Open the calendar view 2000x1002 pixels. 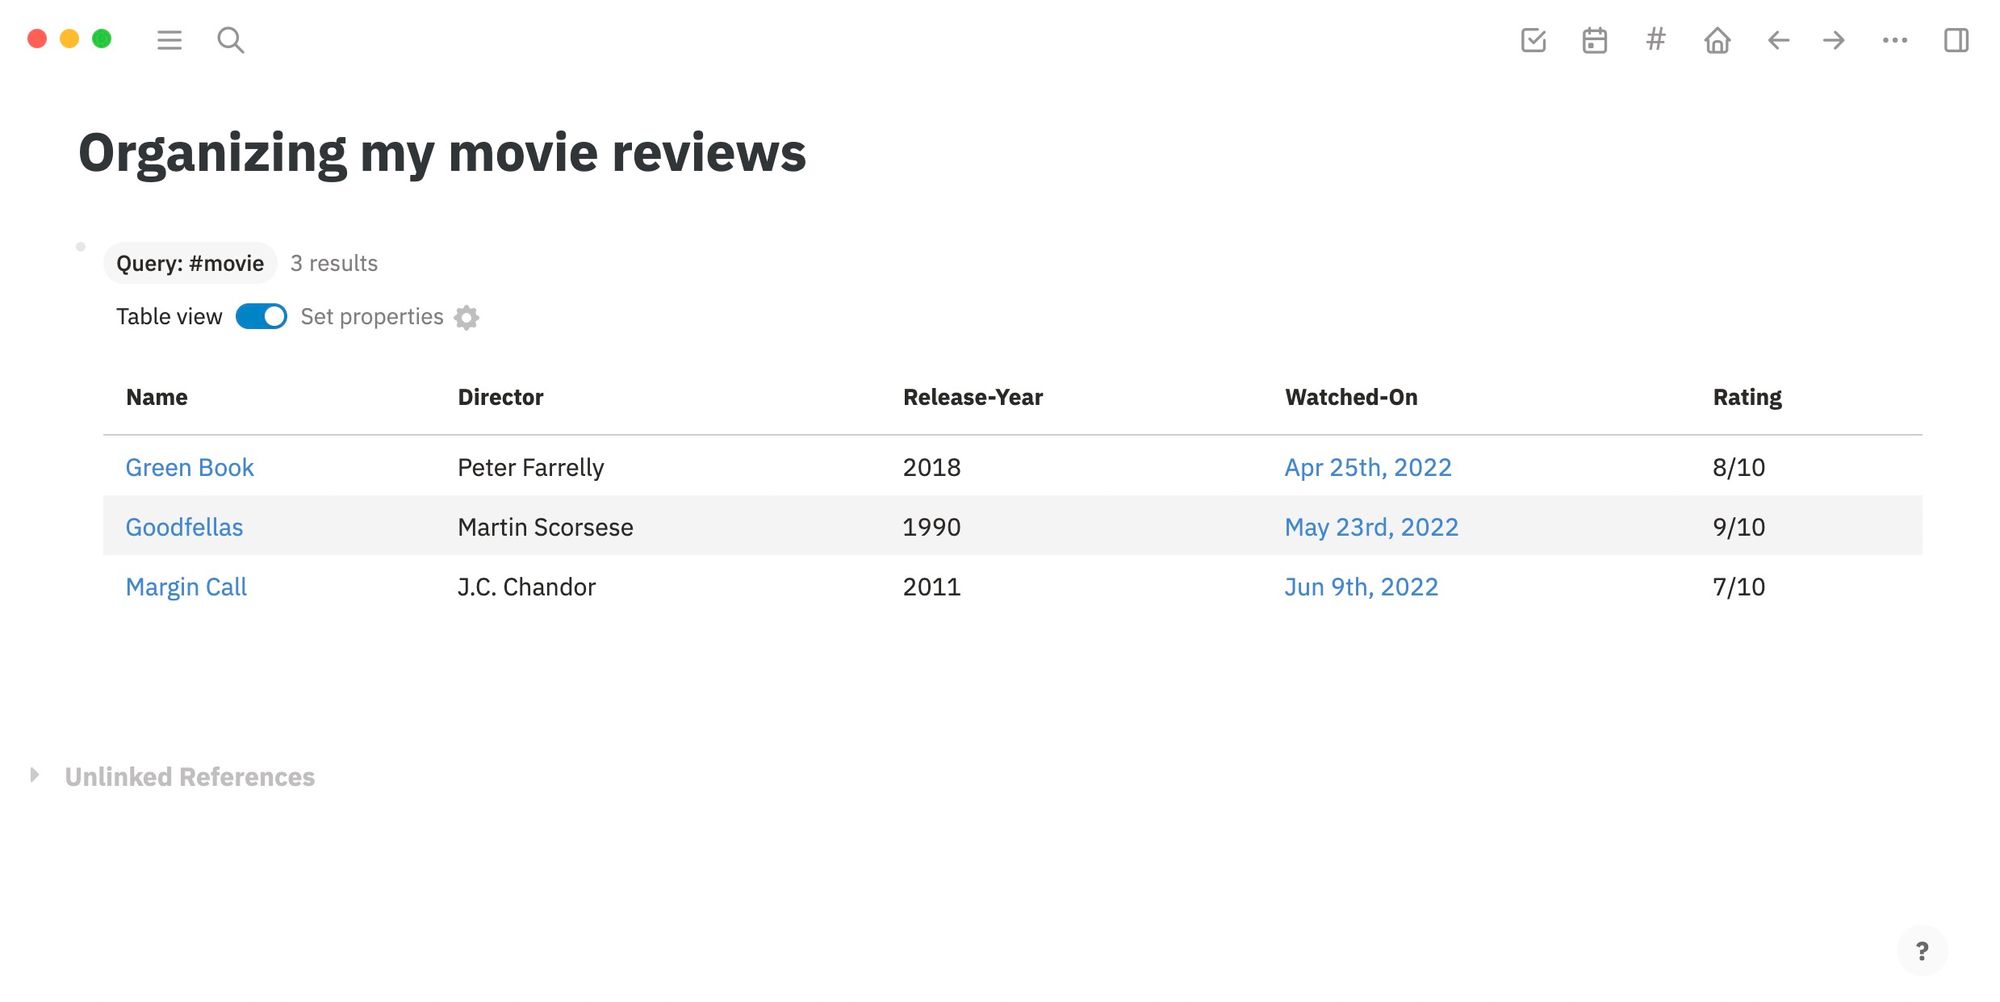(x=1594, y=40)
